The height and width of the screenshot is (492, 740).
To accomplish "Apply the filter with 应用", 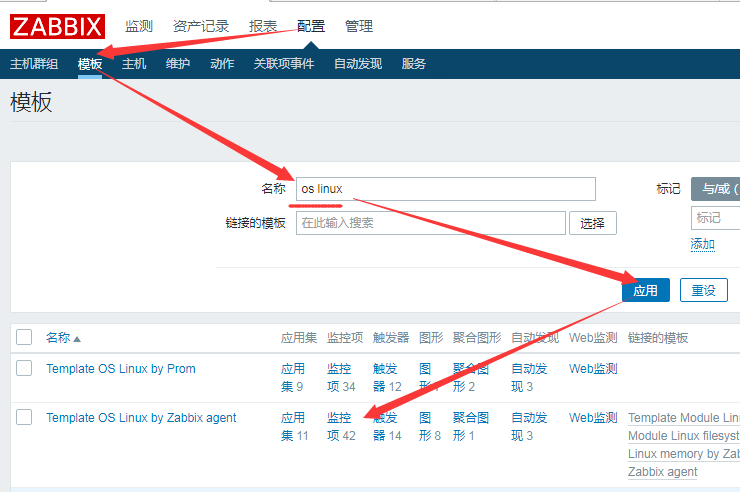I will [x=646, y=290].
